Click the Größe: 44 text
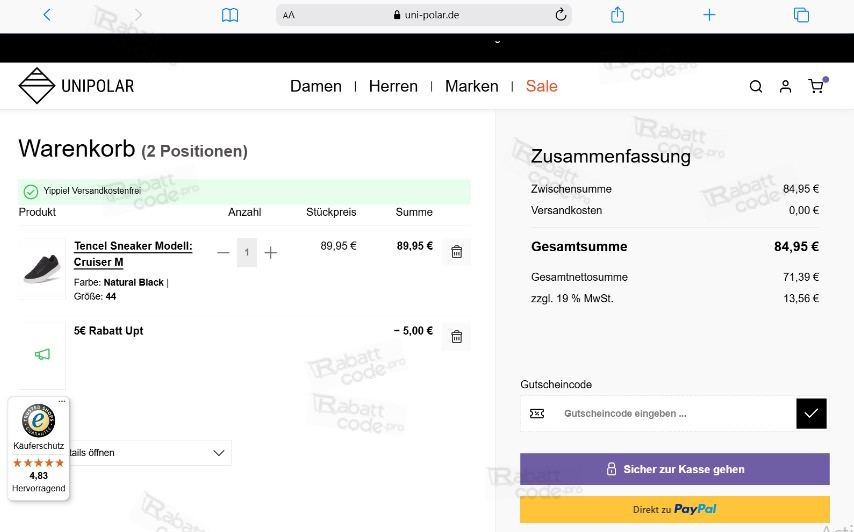854x532 pixels. click(95, 297)
